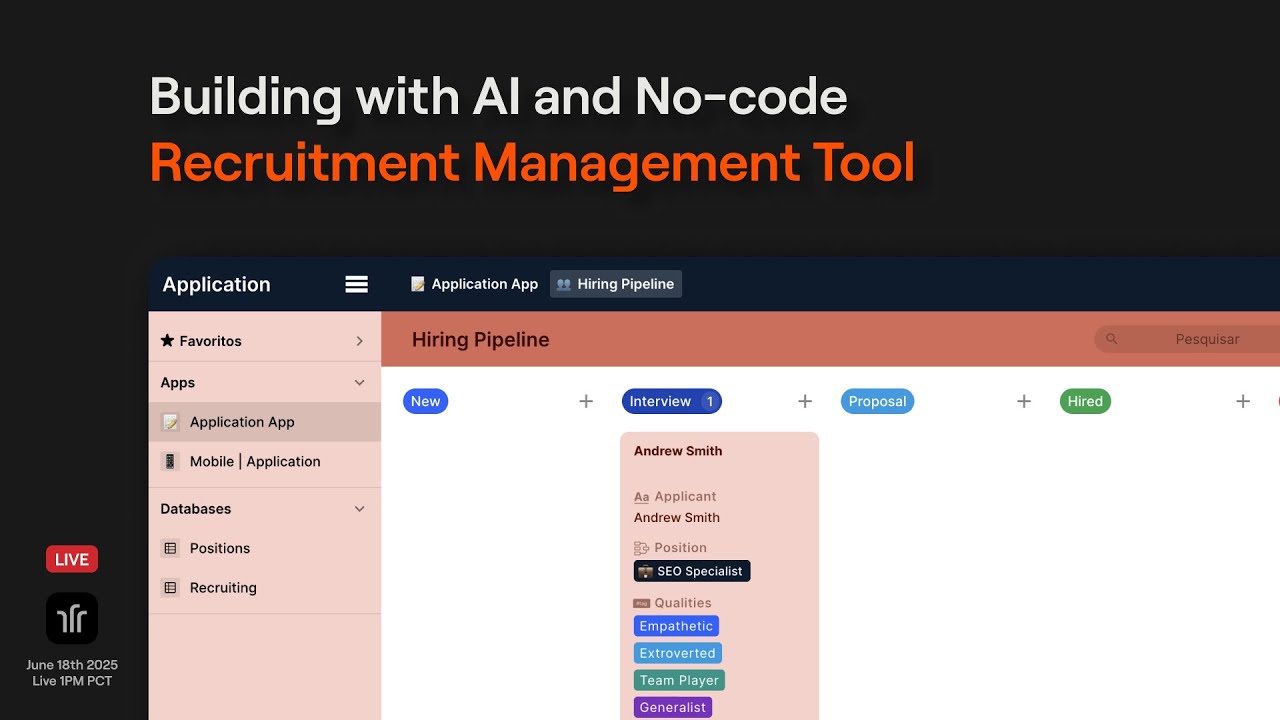Open the hamburger menu beside Application
This screenshot has width=1280, height=720.
point(357,284)
